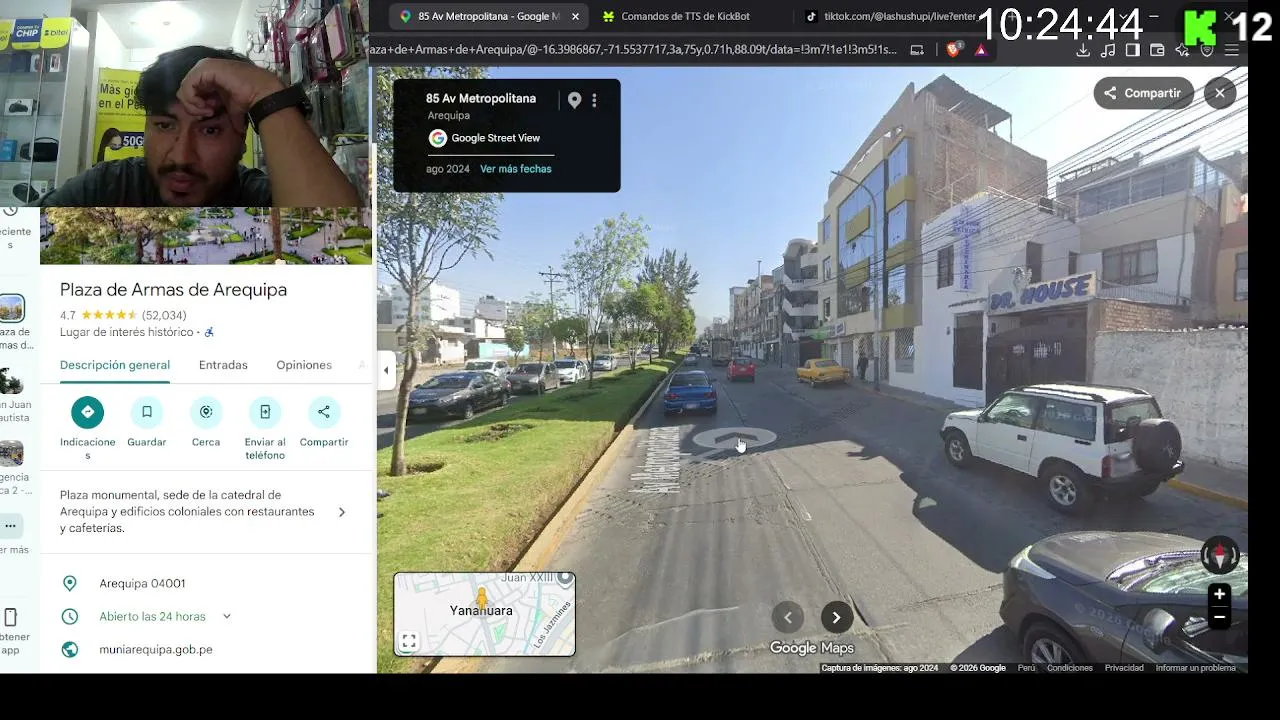Screen dimensions: 1280x720
Task: Click the compass to reset orientation
Action: click(1219, 555)
